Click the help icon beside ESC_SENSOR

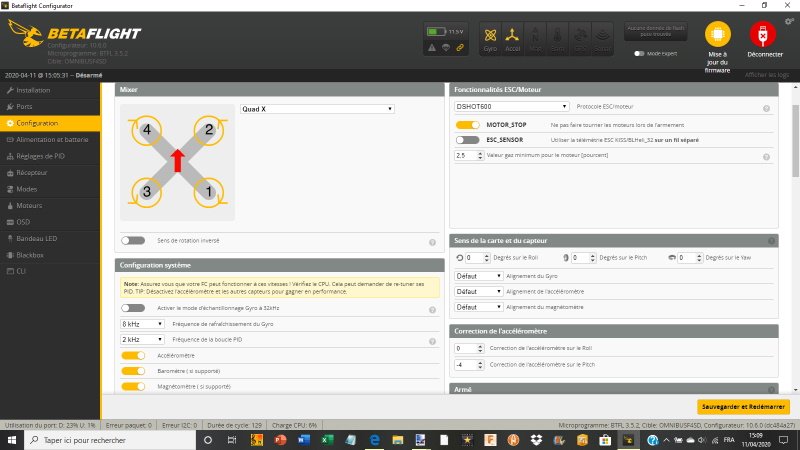click(x=766, y=140)
